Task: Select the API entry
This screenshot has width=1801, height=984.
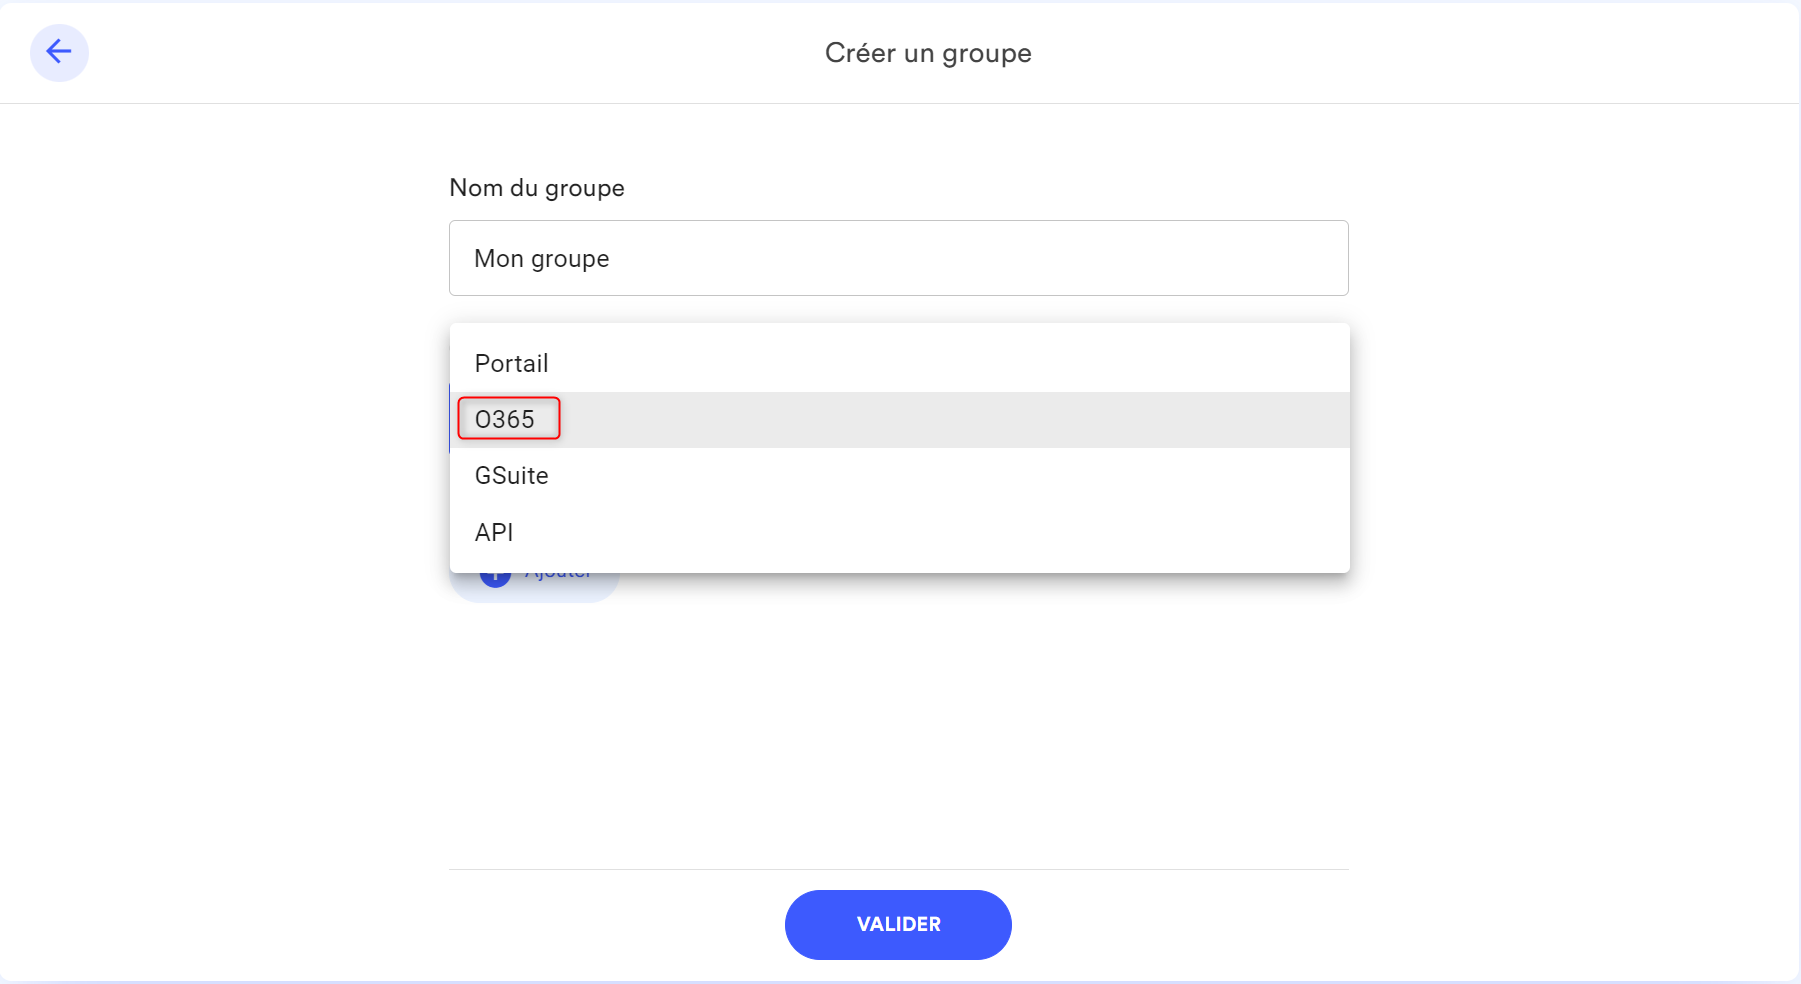Action: pos(494,532)
